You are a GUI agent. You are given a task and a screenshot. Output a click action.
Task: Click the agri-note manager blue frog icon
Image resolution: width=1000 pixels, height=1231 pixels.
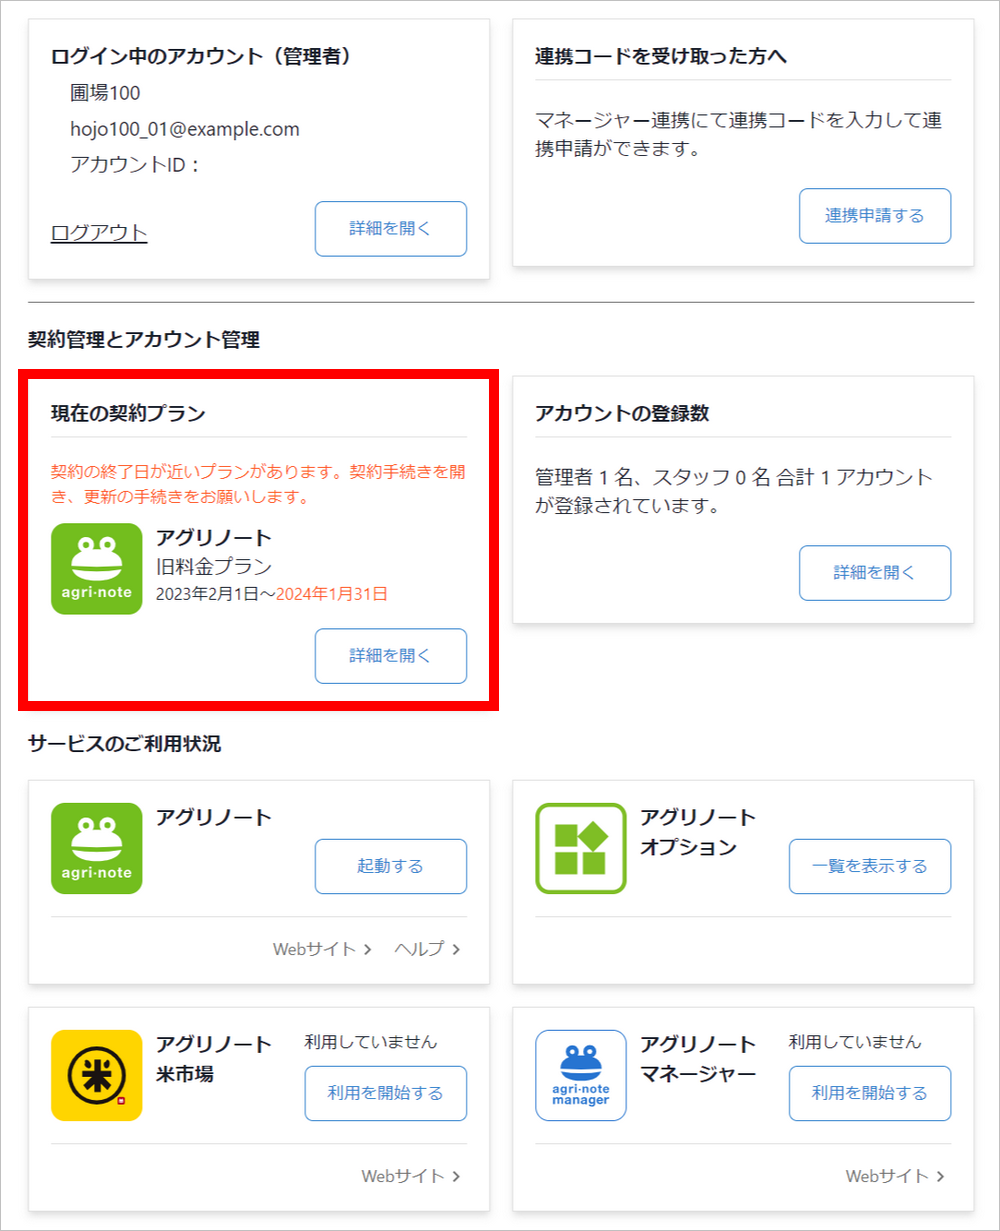click(x=581, y=1075)
